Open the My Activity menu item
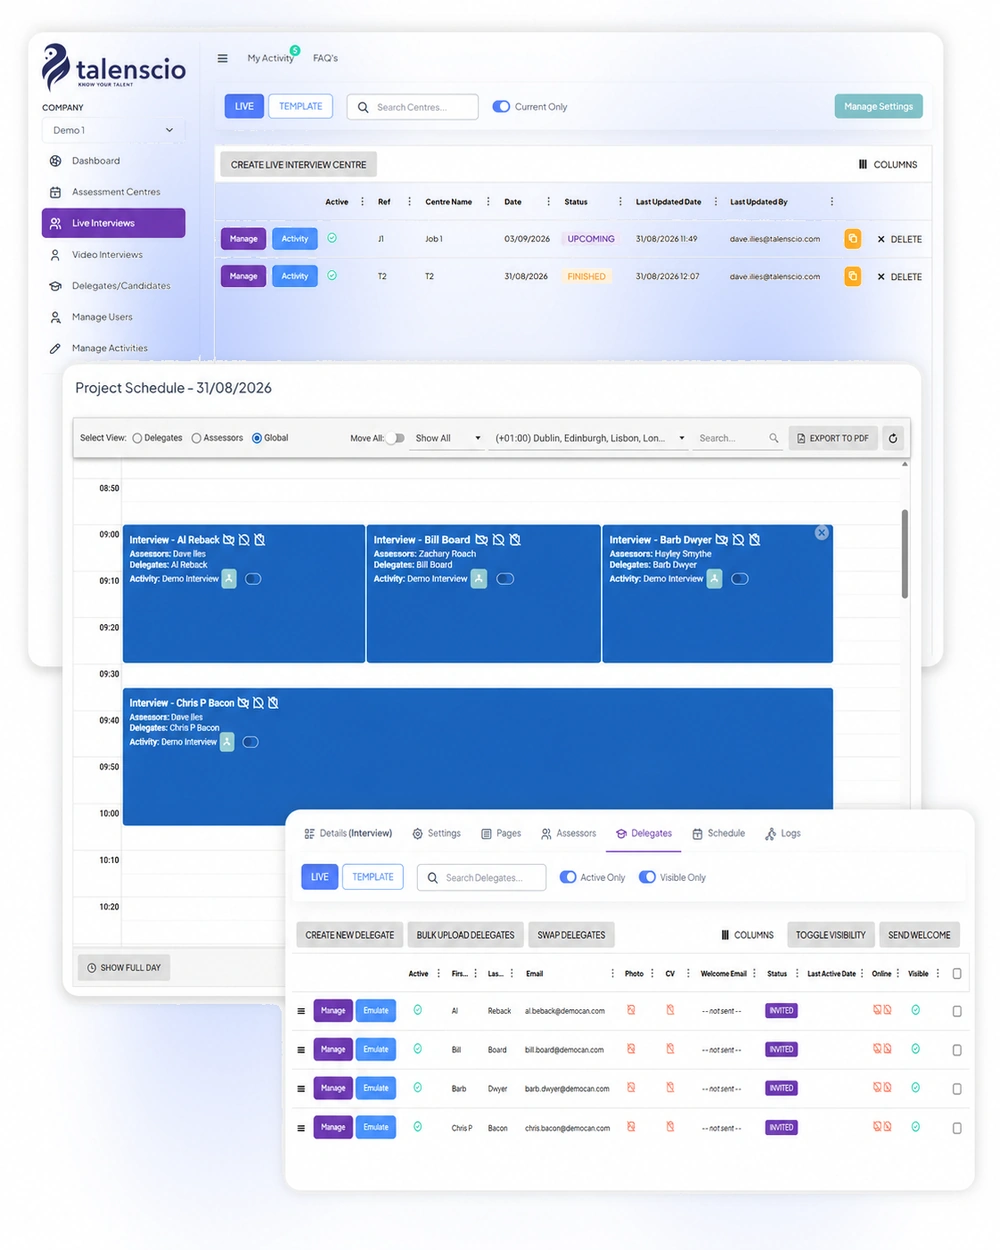 [x=271, y=58]
